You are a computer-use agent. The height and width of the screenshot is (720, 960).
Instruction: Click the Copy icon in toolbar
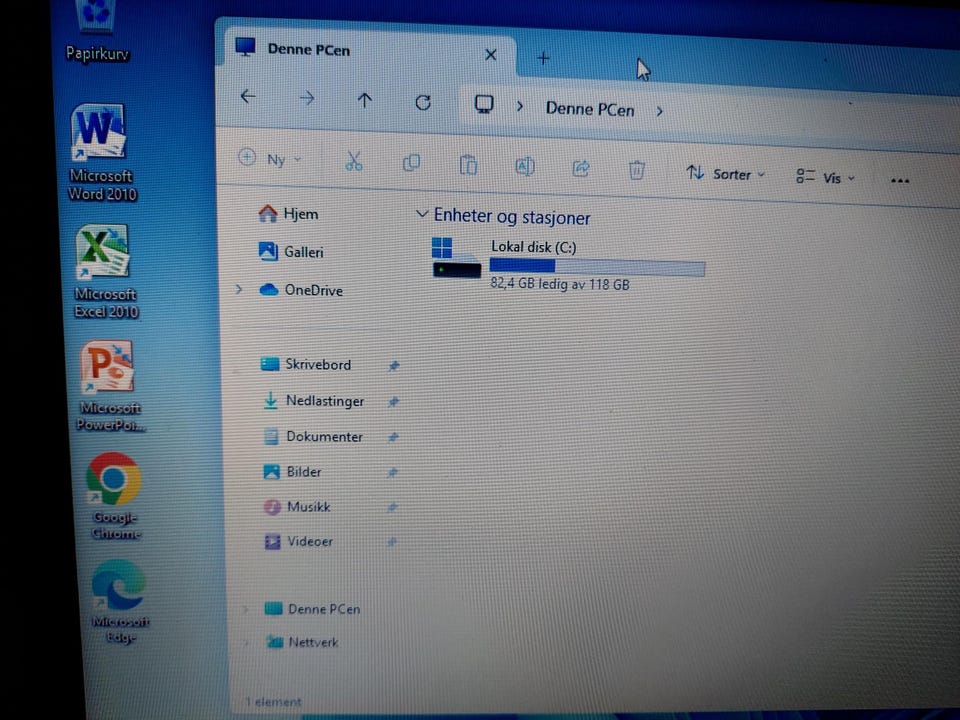411,163
